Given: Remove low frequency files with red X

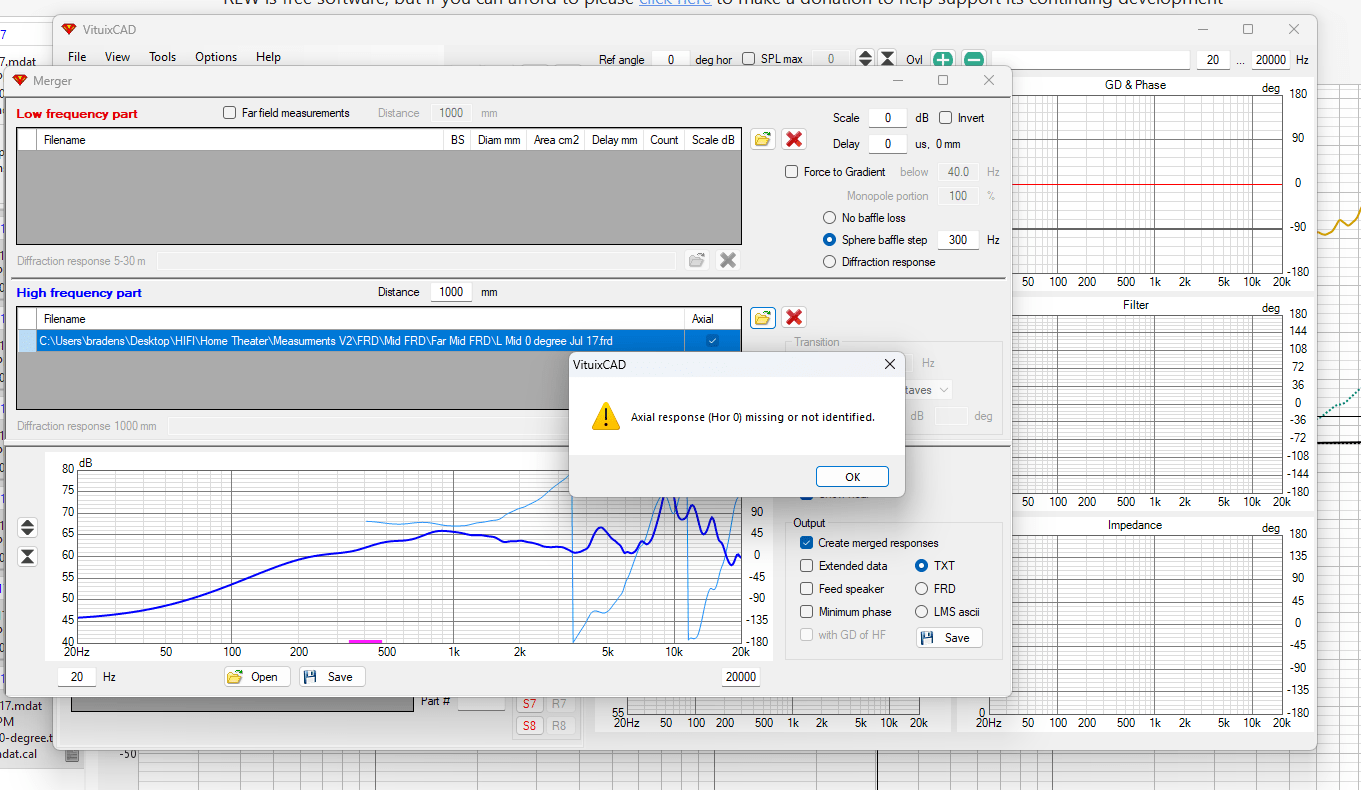Looking at the screenshot, I should click(x=794, y=140).
